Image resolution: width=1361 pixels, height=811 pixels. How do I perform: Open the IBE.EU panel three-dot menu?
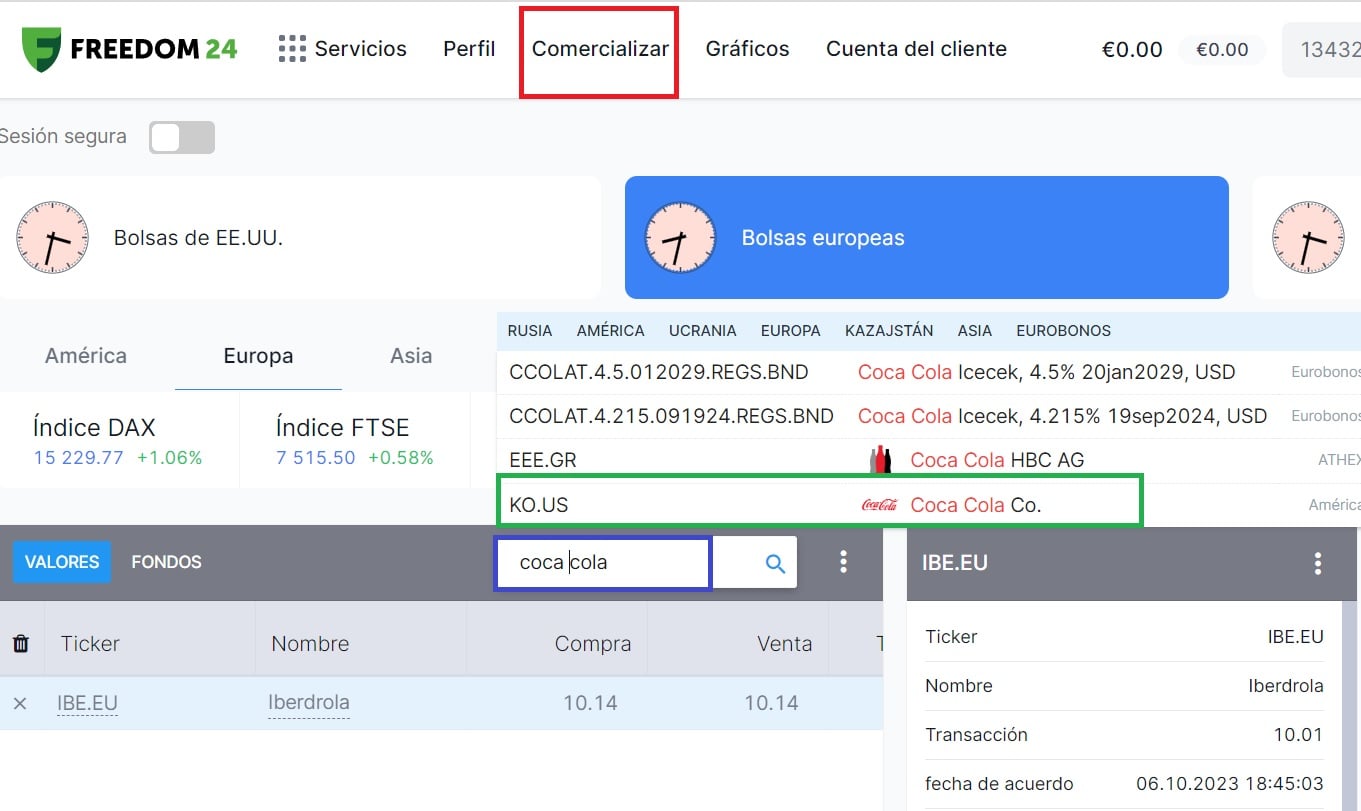pos(1317,563)
